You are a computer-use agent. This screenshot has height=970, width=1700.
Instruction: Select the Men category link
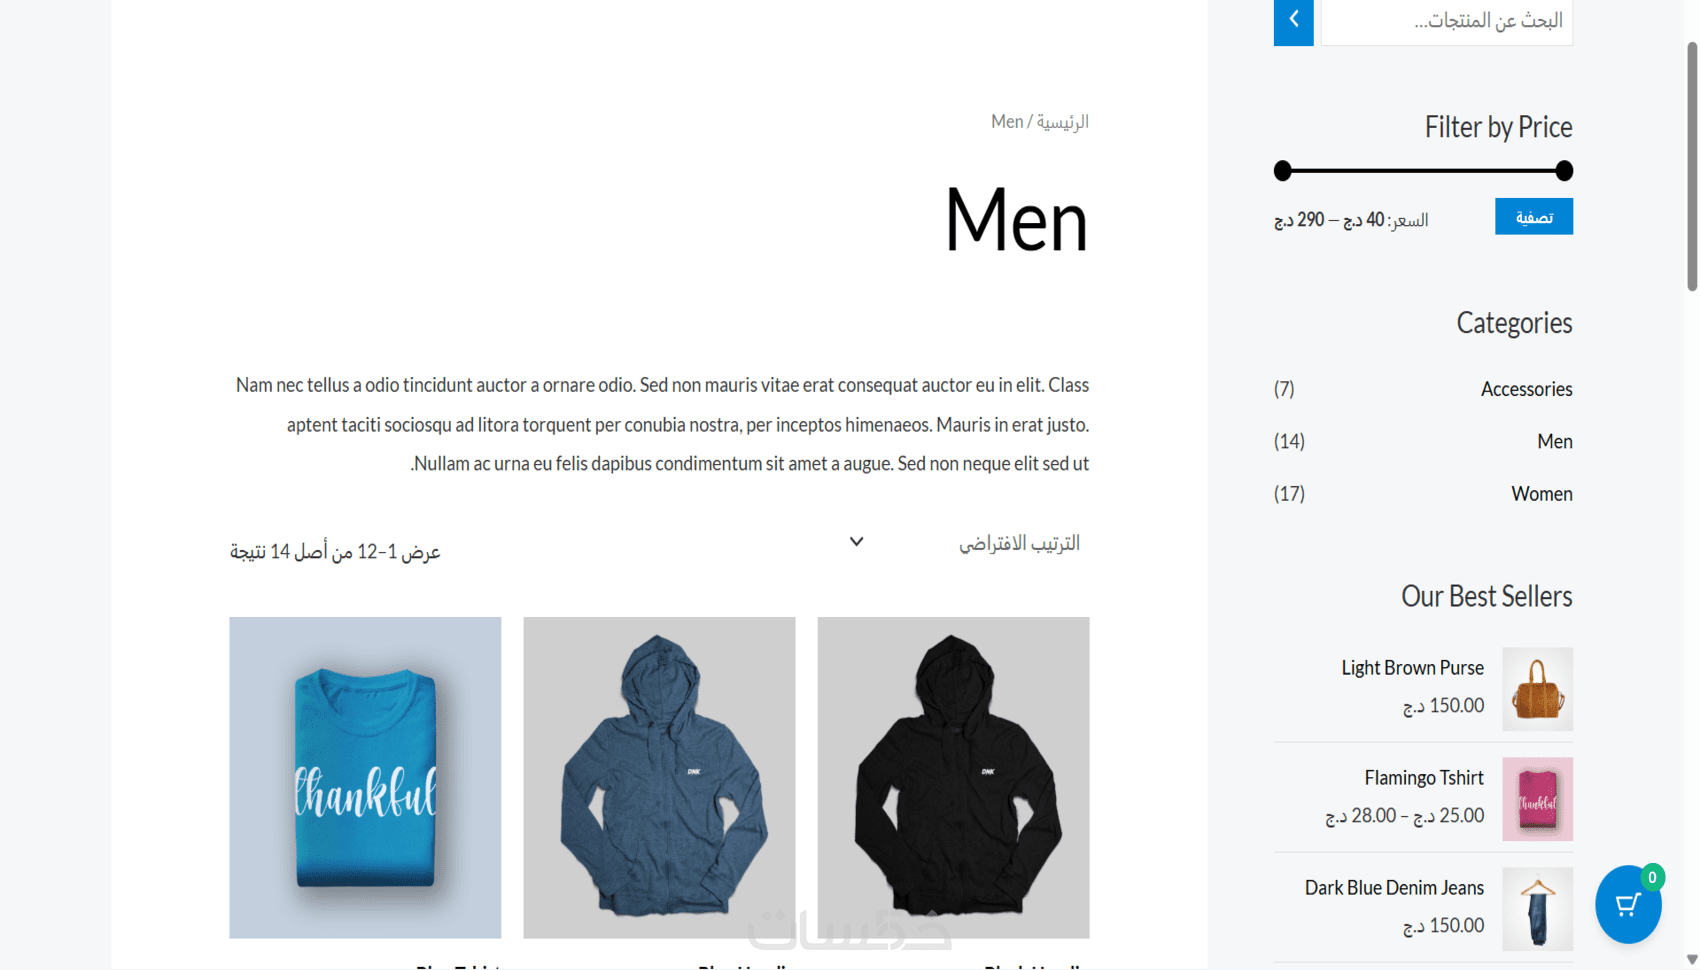(1554, 441)
